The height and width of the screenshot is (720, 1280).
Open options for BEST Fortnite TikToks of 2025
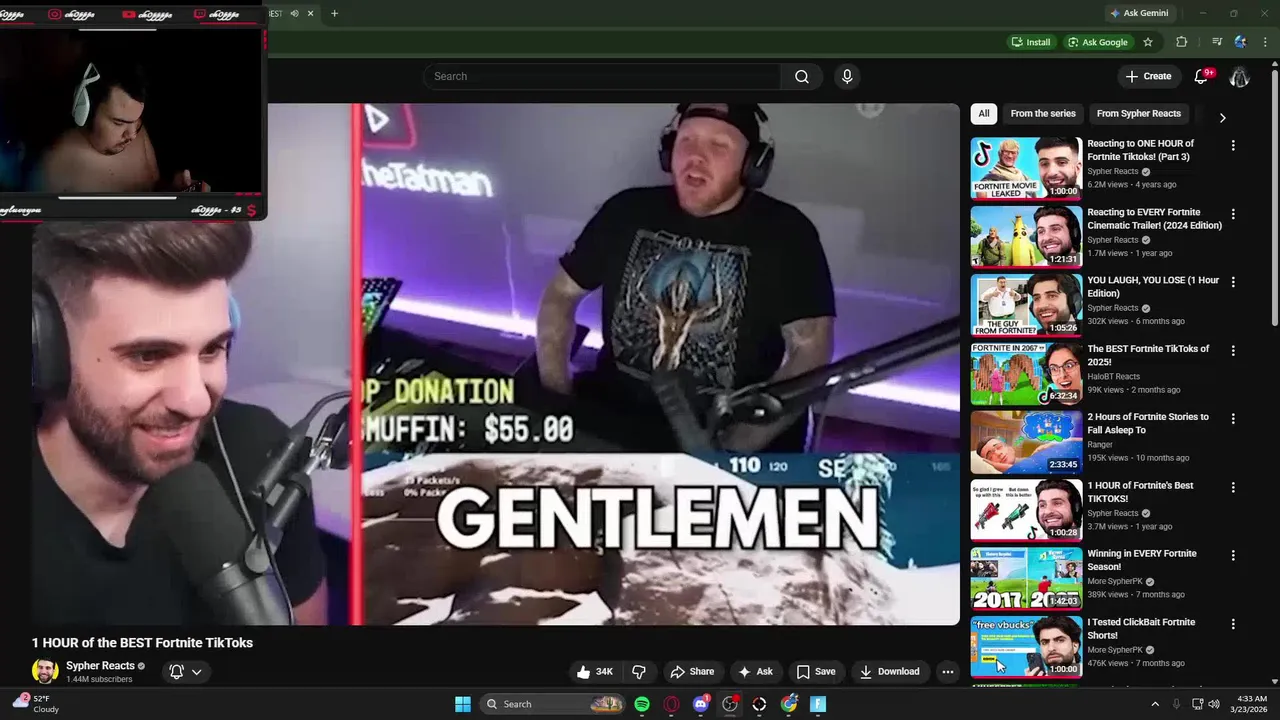(x=1233, y=351)
